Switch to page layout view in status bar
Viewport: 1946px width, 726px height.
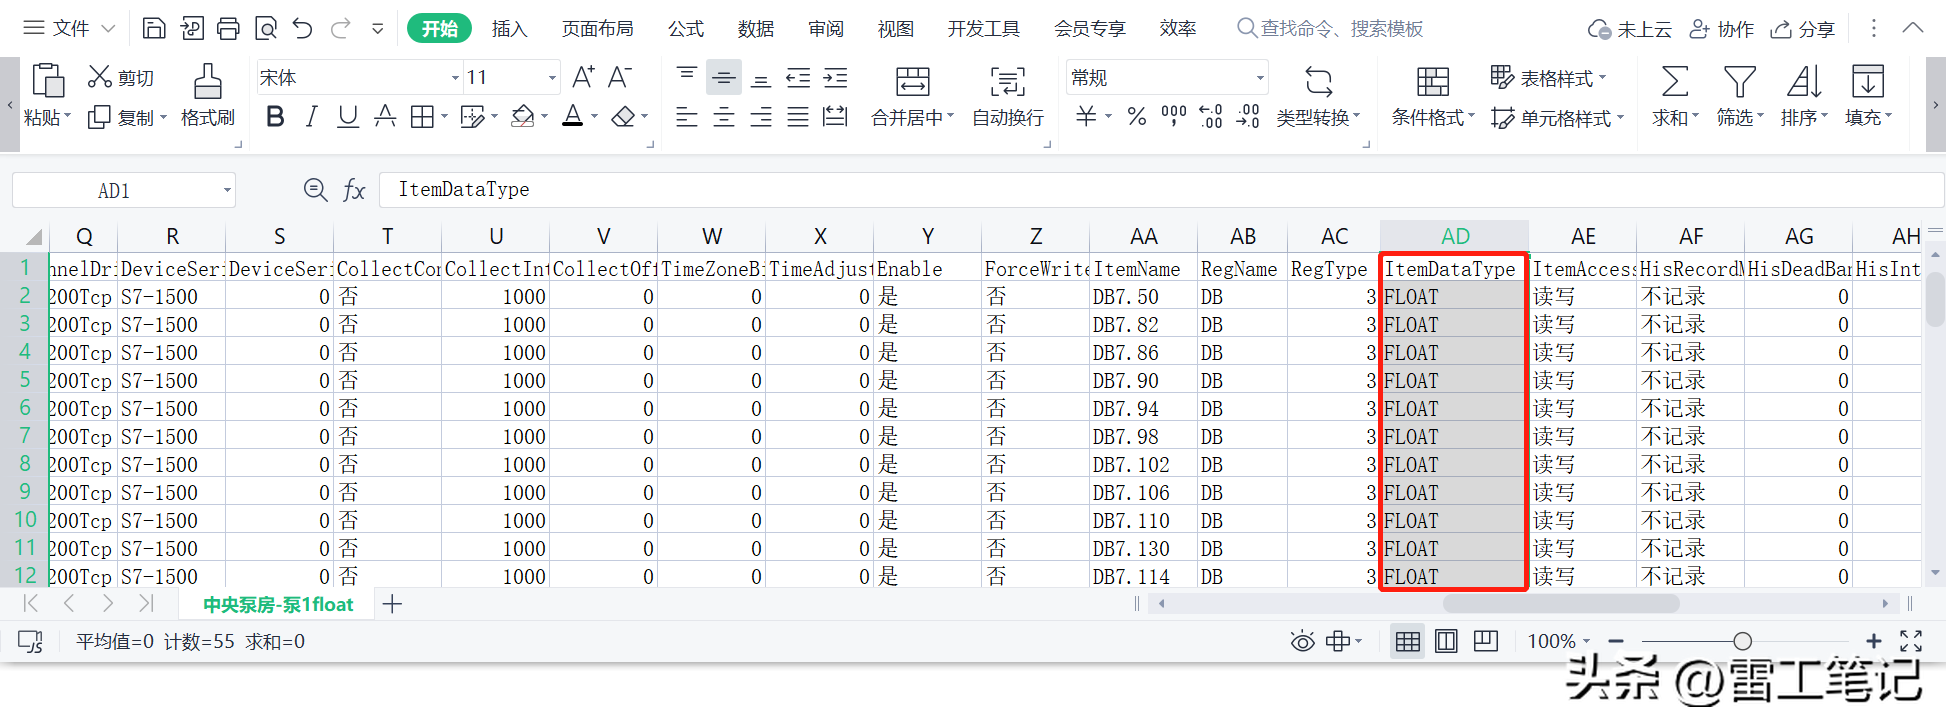[1446, 641]
